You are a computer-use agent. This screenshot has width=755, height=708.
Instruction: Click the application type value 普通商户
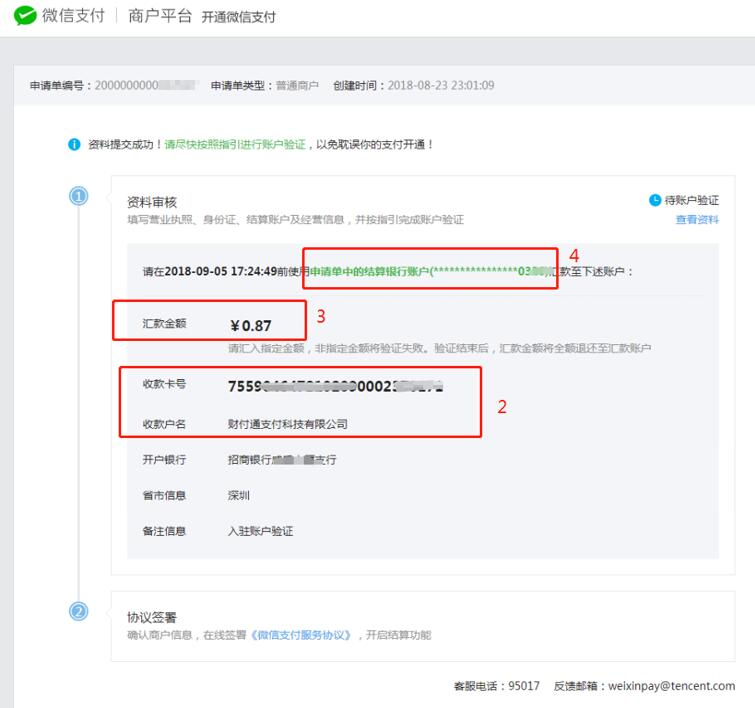point(297,85)
